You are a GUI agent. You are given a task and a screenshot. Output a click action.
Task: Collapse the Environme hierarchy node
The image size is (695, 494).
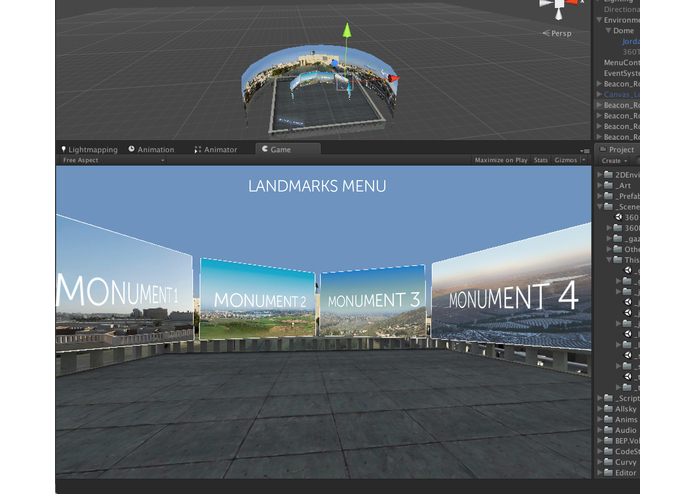[x=599, y=20]
